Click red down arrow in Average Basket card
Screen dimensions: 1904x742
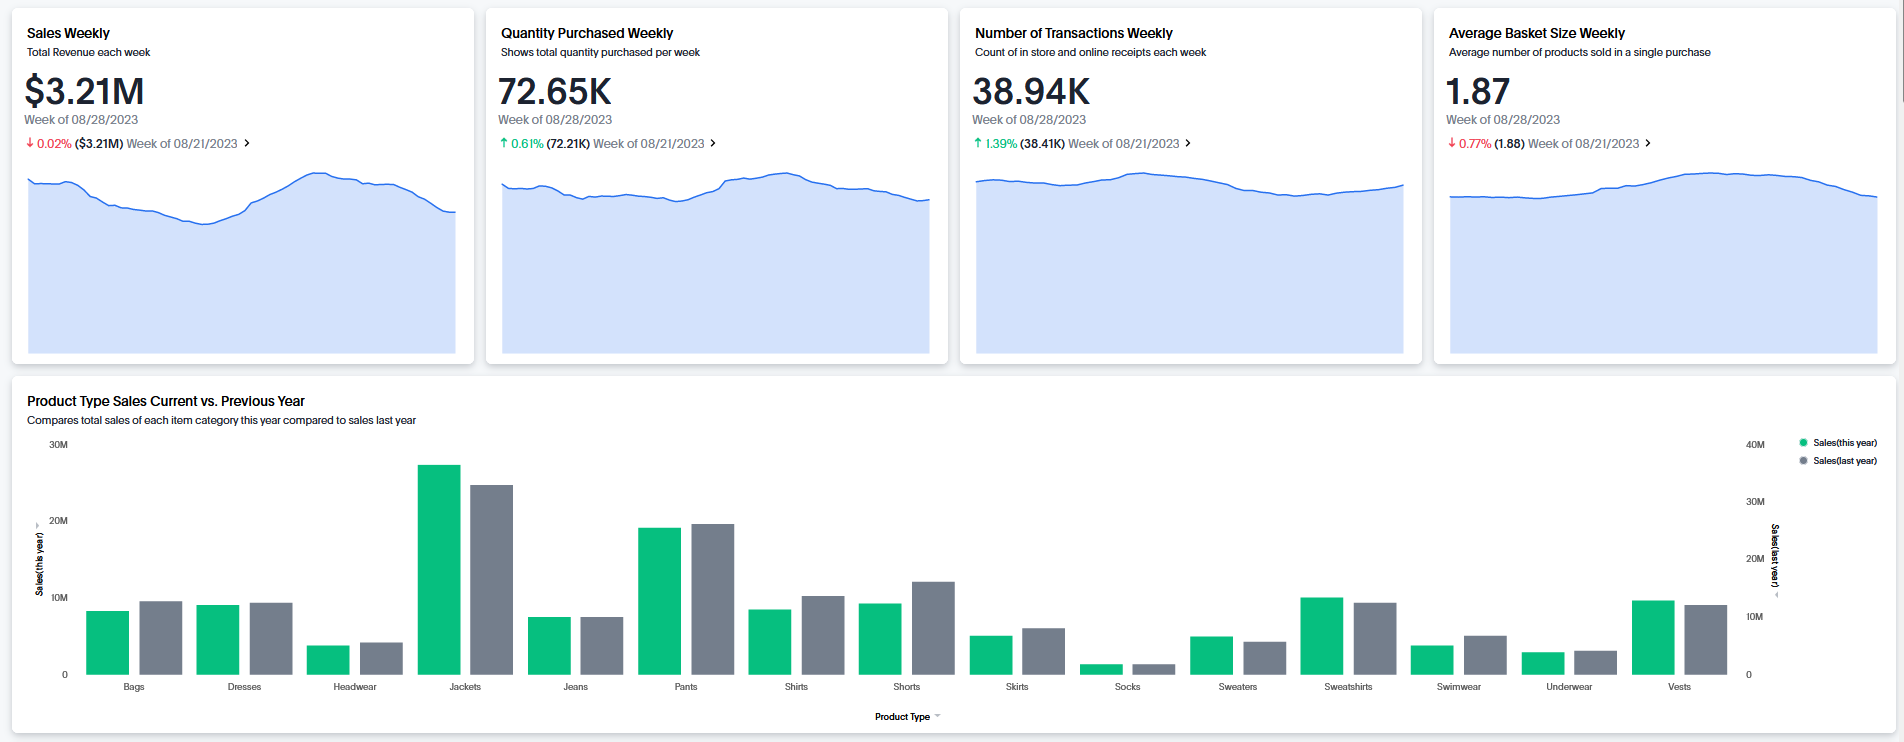coord(1452,143)
